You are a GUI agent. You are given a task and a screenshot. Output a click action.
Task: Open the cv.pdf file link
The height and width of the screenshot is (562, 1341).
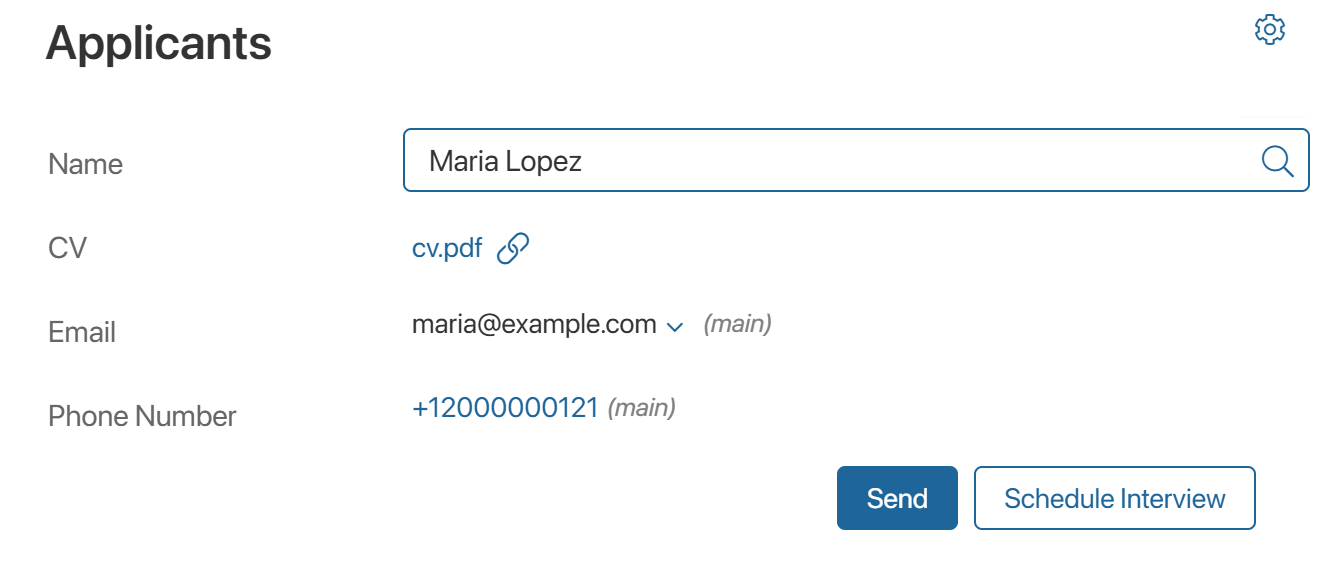tap(447, 248)
